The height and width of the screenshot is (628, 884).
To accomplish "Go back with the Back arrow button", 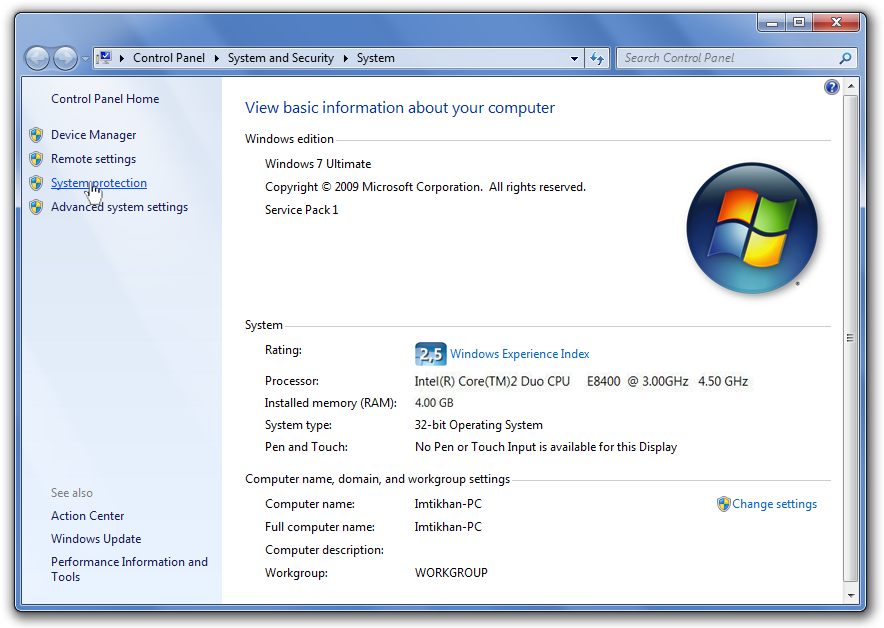I will pos(38,58).
